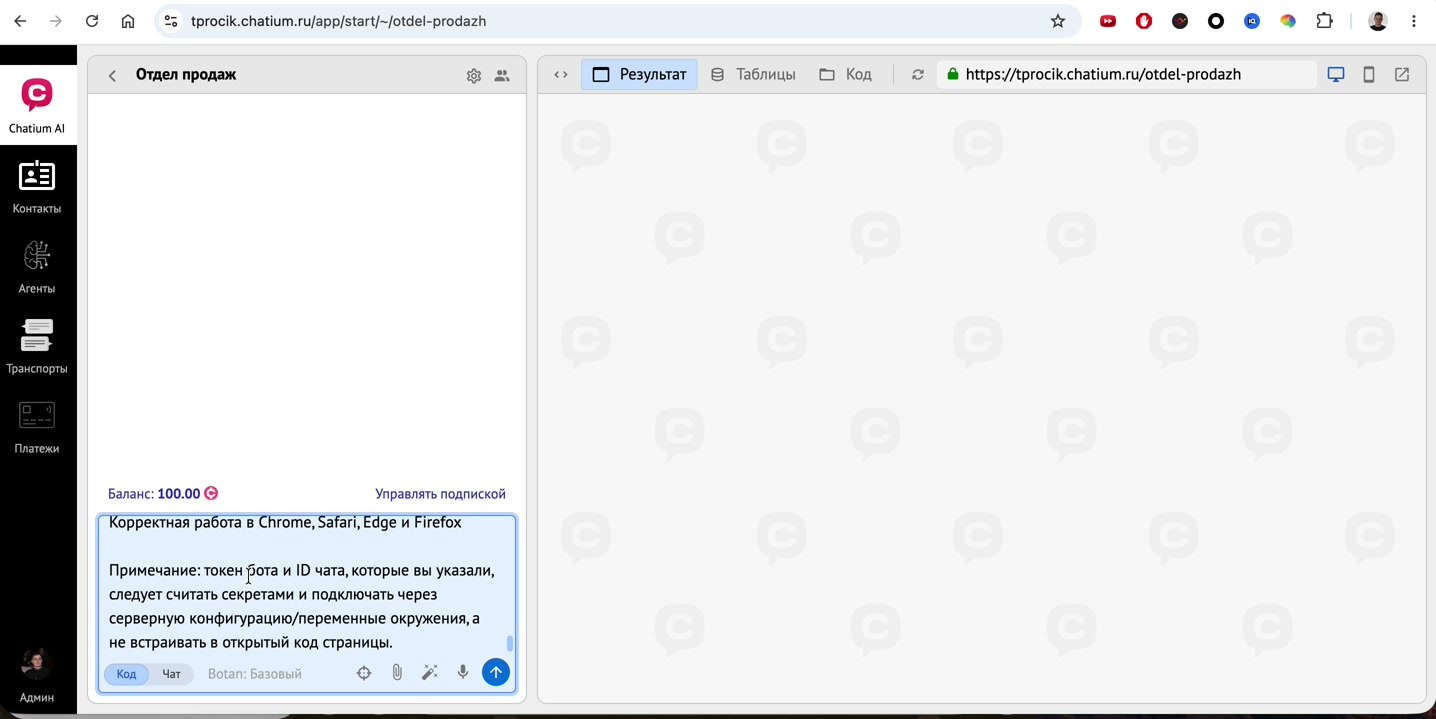Click the preview URL field
Image resolution: width=1436 pixels, height=719 pixels.
[1126, 74]
